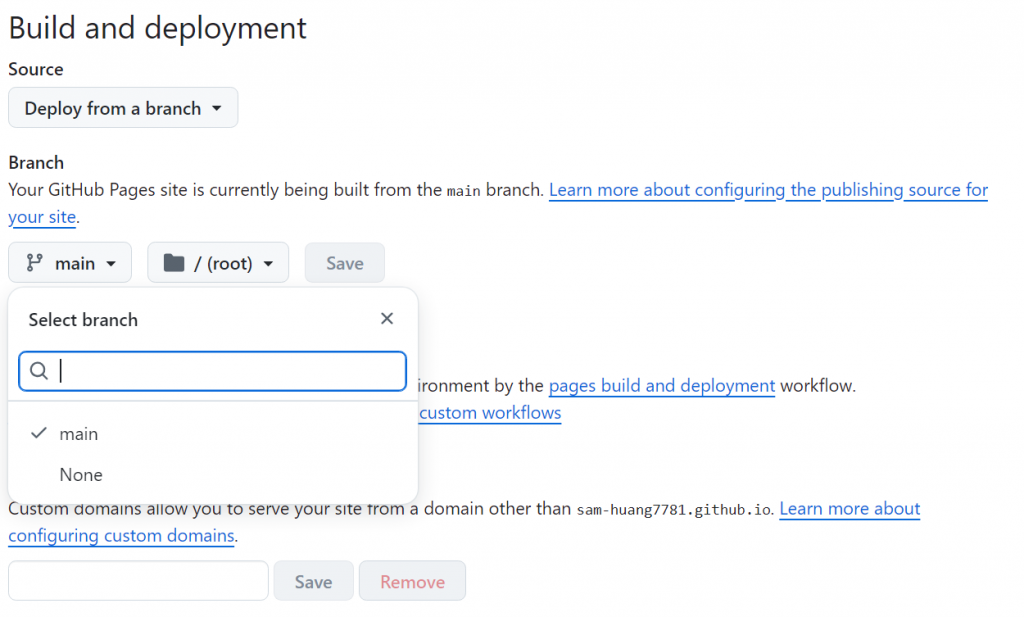Select main in the branch list
Screen dimensions: 1024x617
(x=79, y=434)
